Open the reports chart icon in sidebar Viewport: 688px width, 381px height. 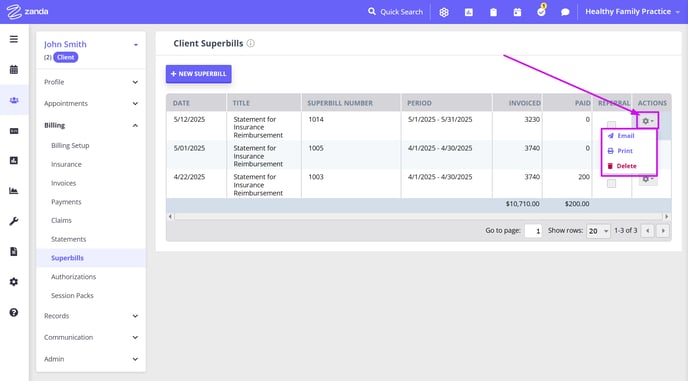pyautogui.click(x=14, y=190)
